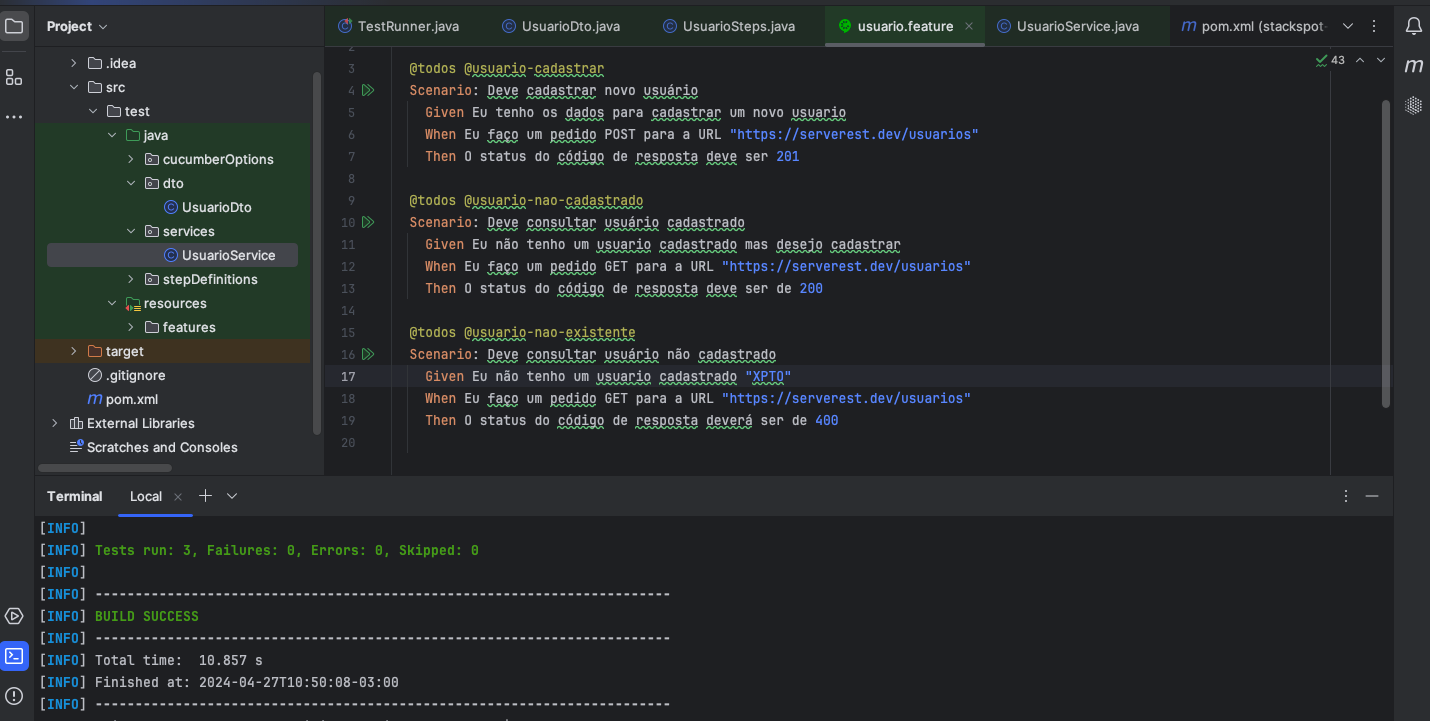Click the inspections green checkmark widget
Screen dimensions: 1430x721
coord(1330,60)
